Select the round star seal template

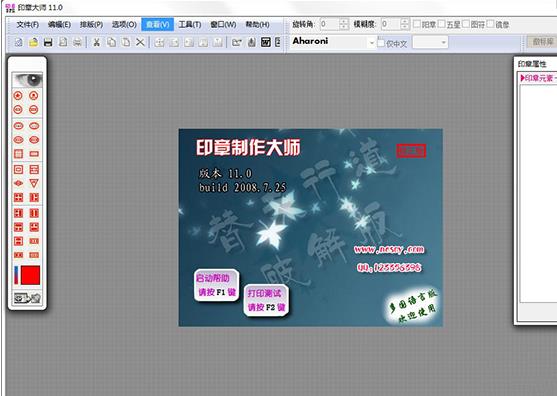18,95
